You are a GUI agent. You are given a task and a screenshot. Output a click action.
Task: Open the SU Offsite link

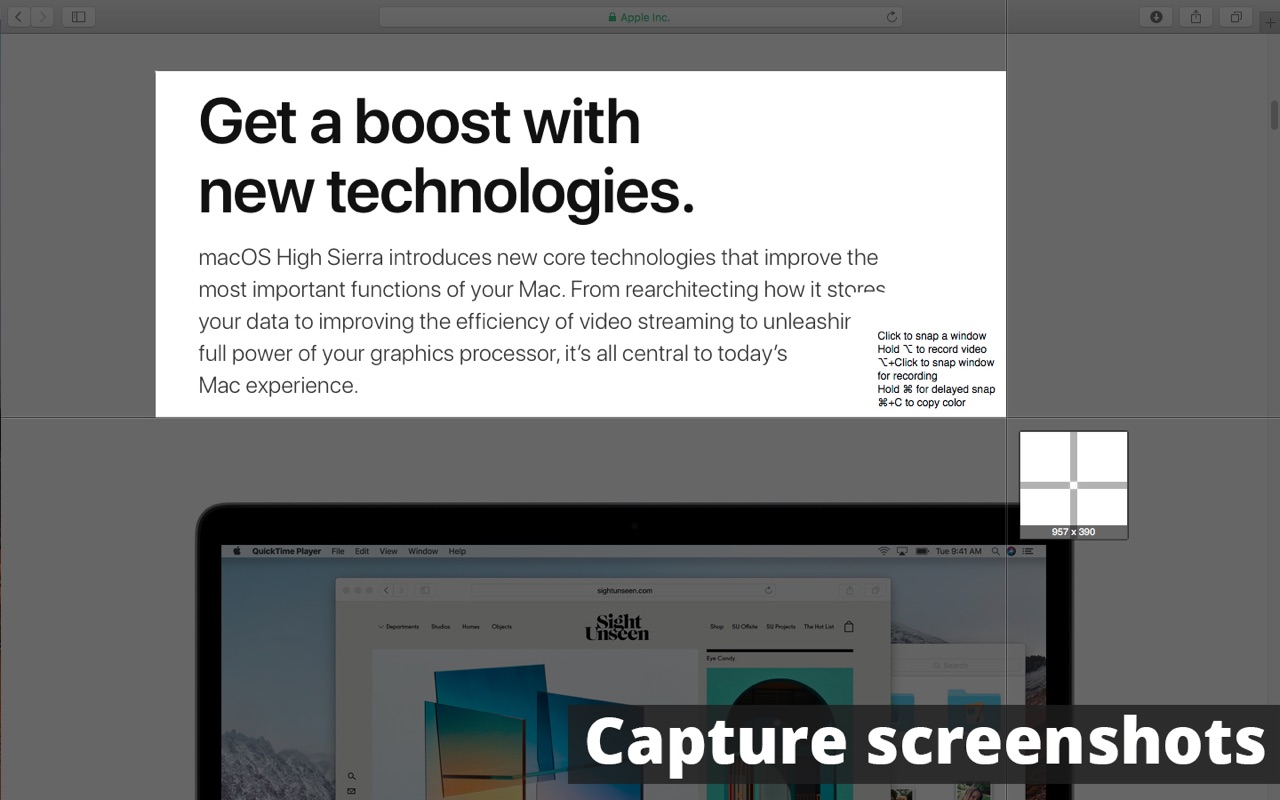point(744,627)
